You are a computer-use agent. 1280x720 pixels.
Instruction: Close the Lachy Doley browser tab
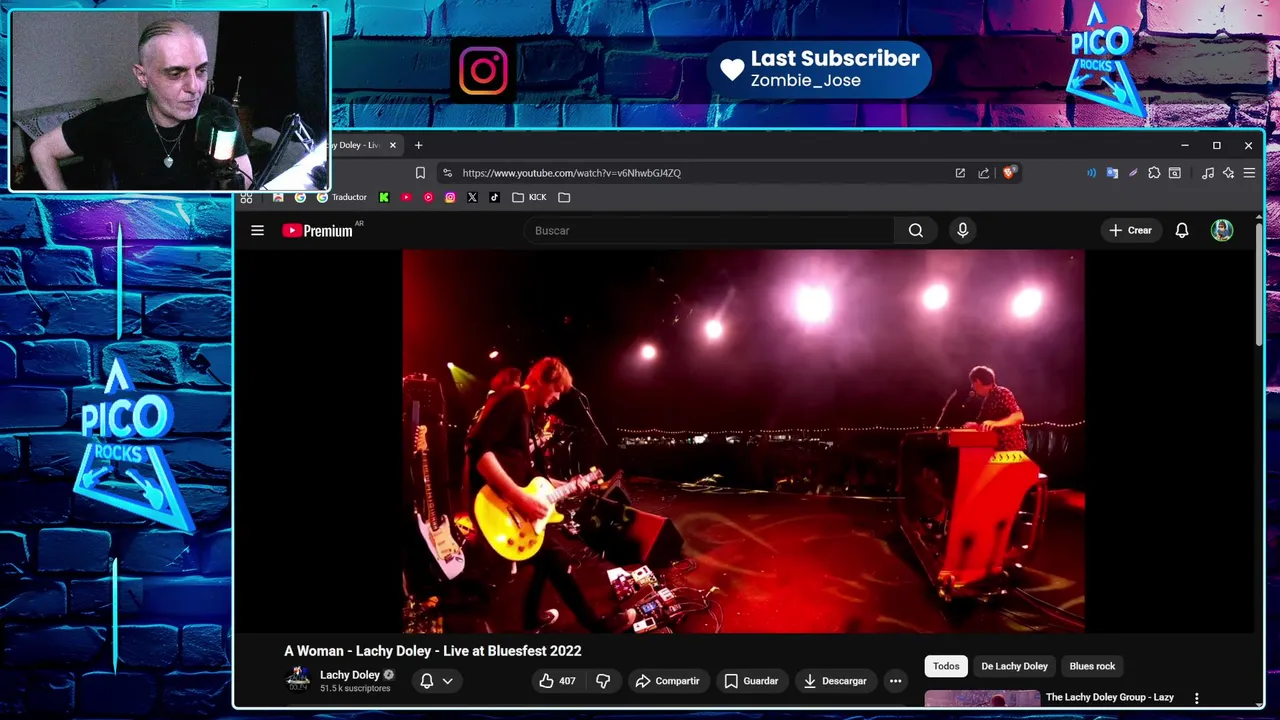pyautogui.click(x=393, y=145)
